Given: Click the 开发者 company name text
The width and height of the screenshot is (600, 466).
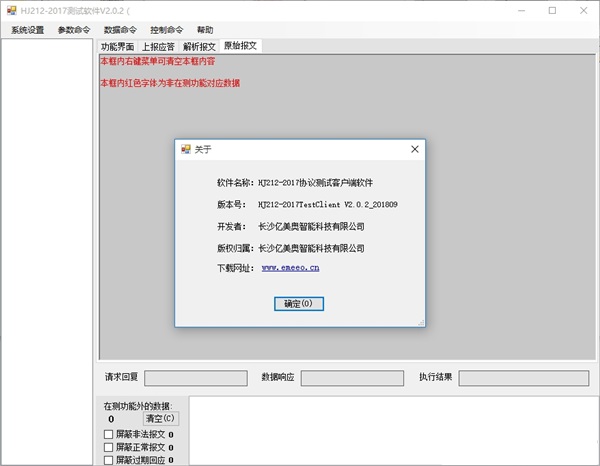Looking at the screenshot, I should (x=311, y=226).
